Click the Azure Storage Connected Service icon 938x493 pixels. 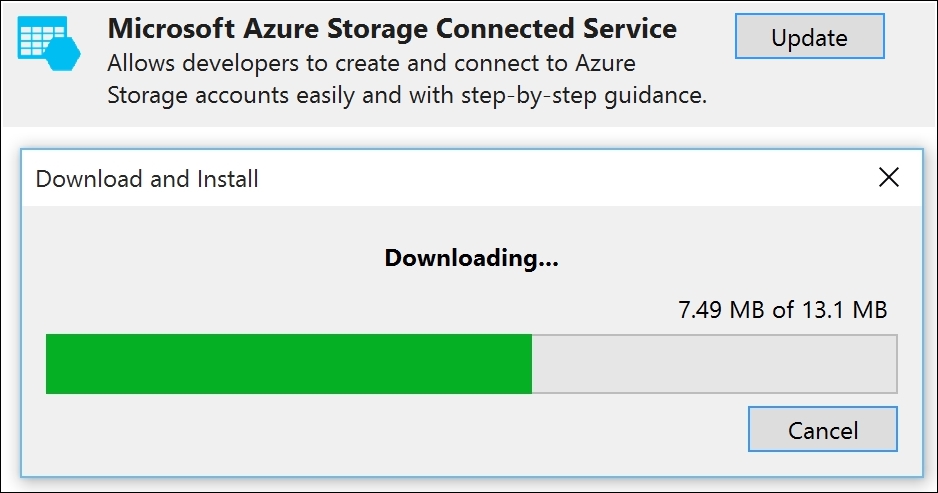pyautogui.click(x=49, y=44)
